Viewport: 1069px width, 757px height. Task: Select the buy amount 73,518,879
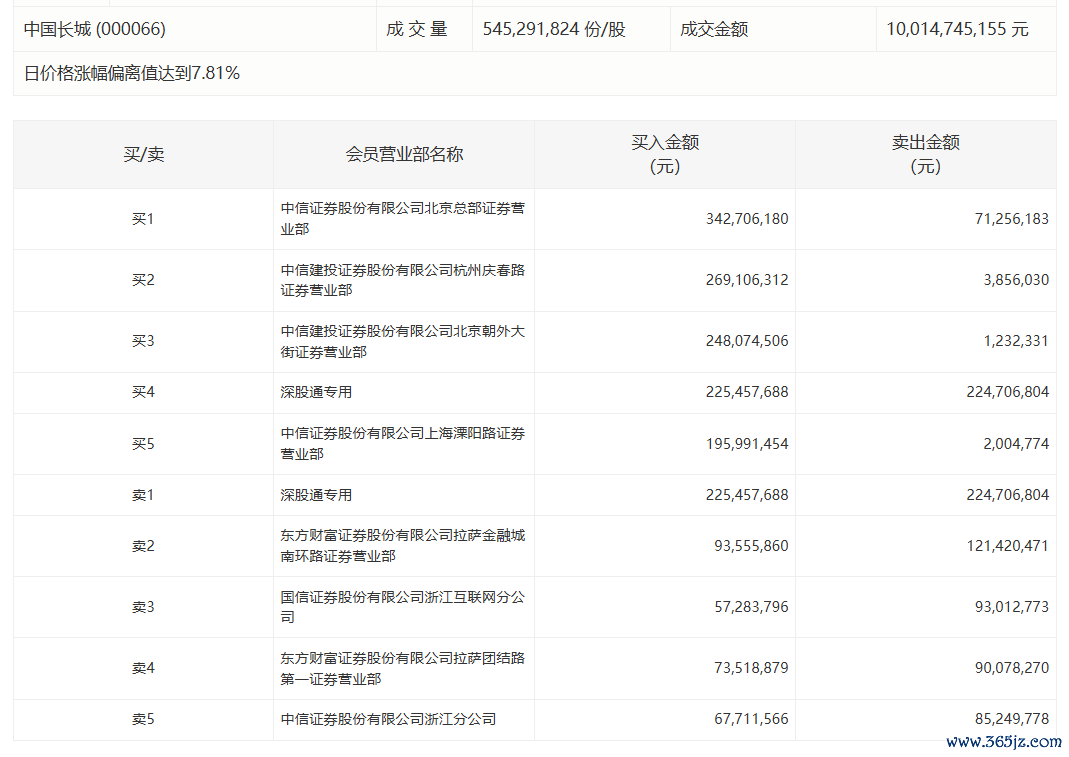[x=751, y=668]
